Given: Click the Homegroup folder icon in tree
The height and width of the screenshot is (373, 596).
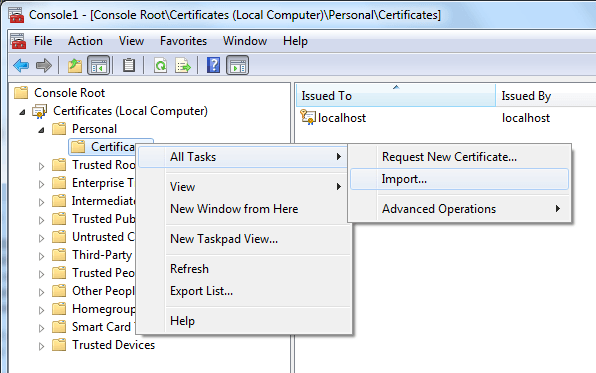Looking at the screenshot, I should 59,309.
